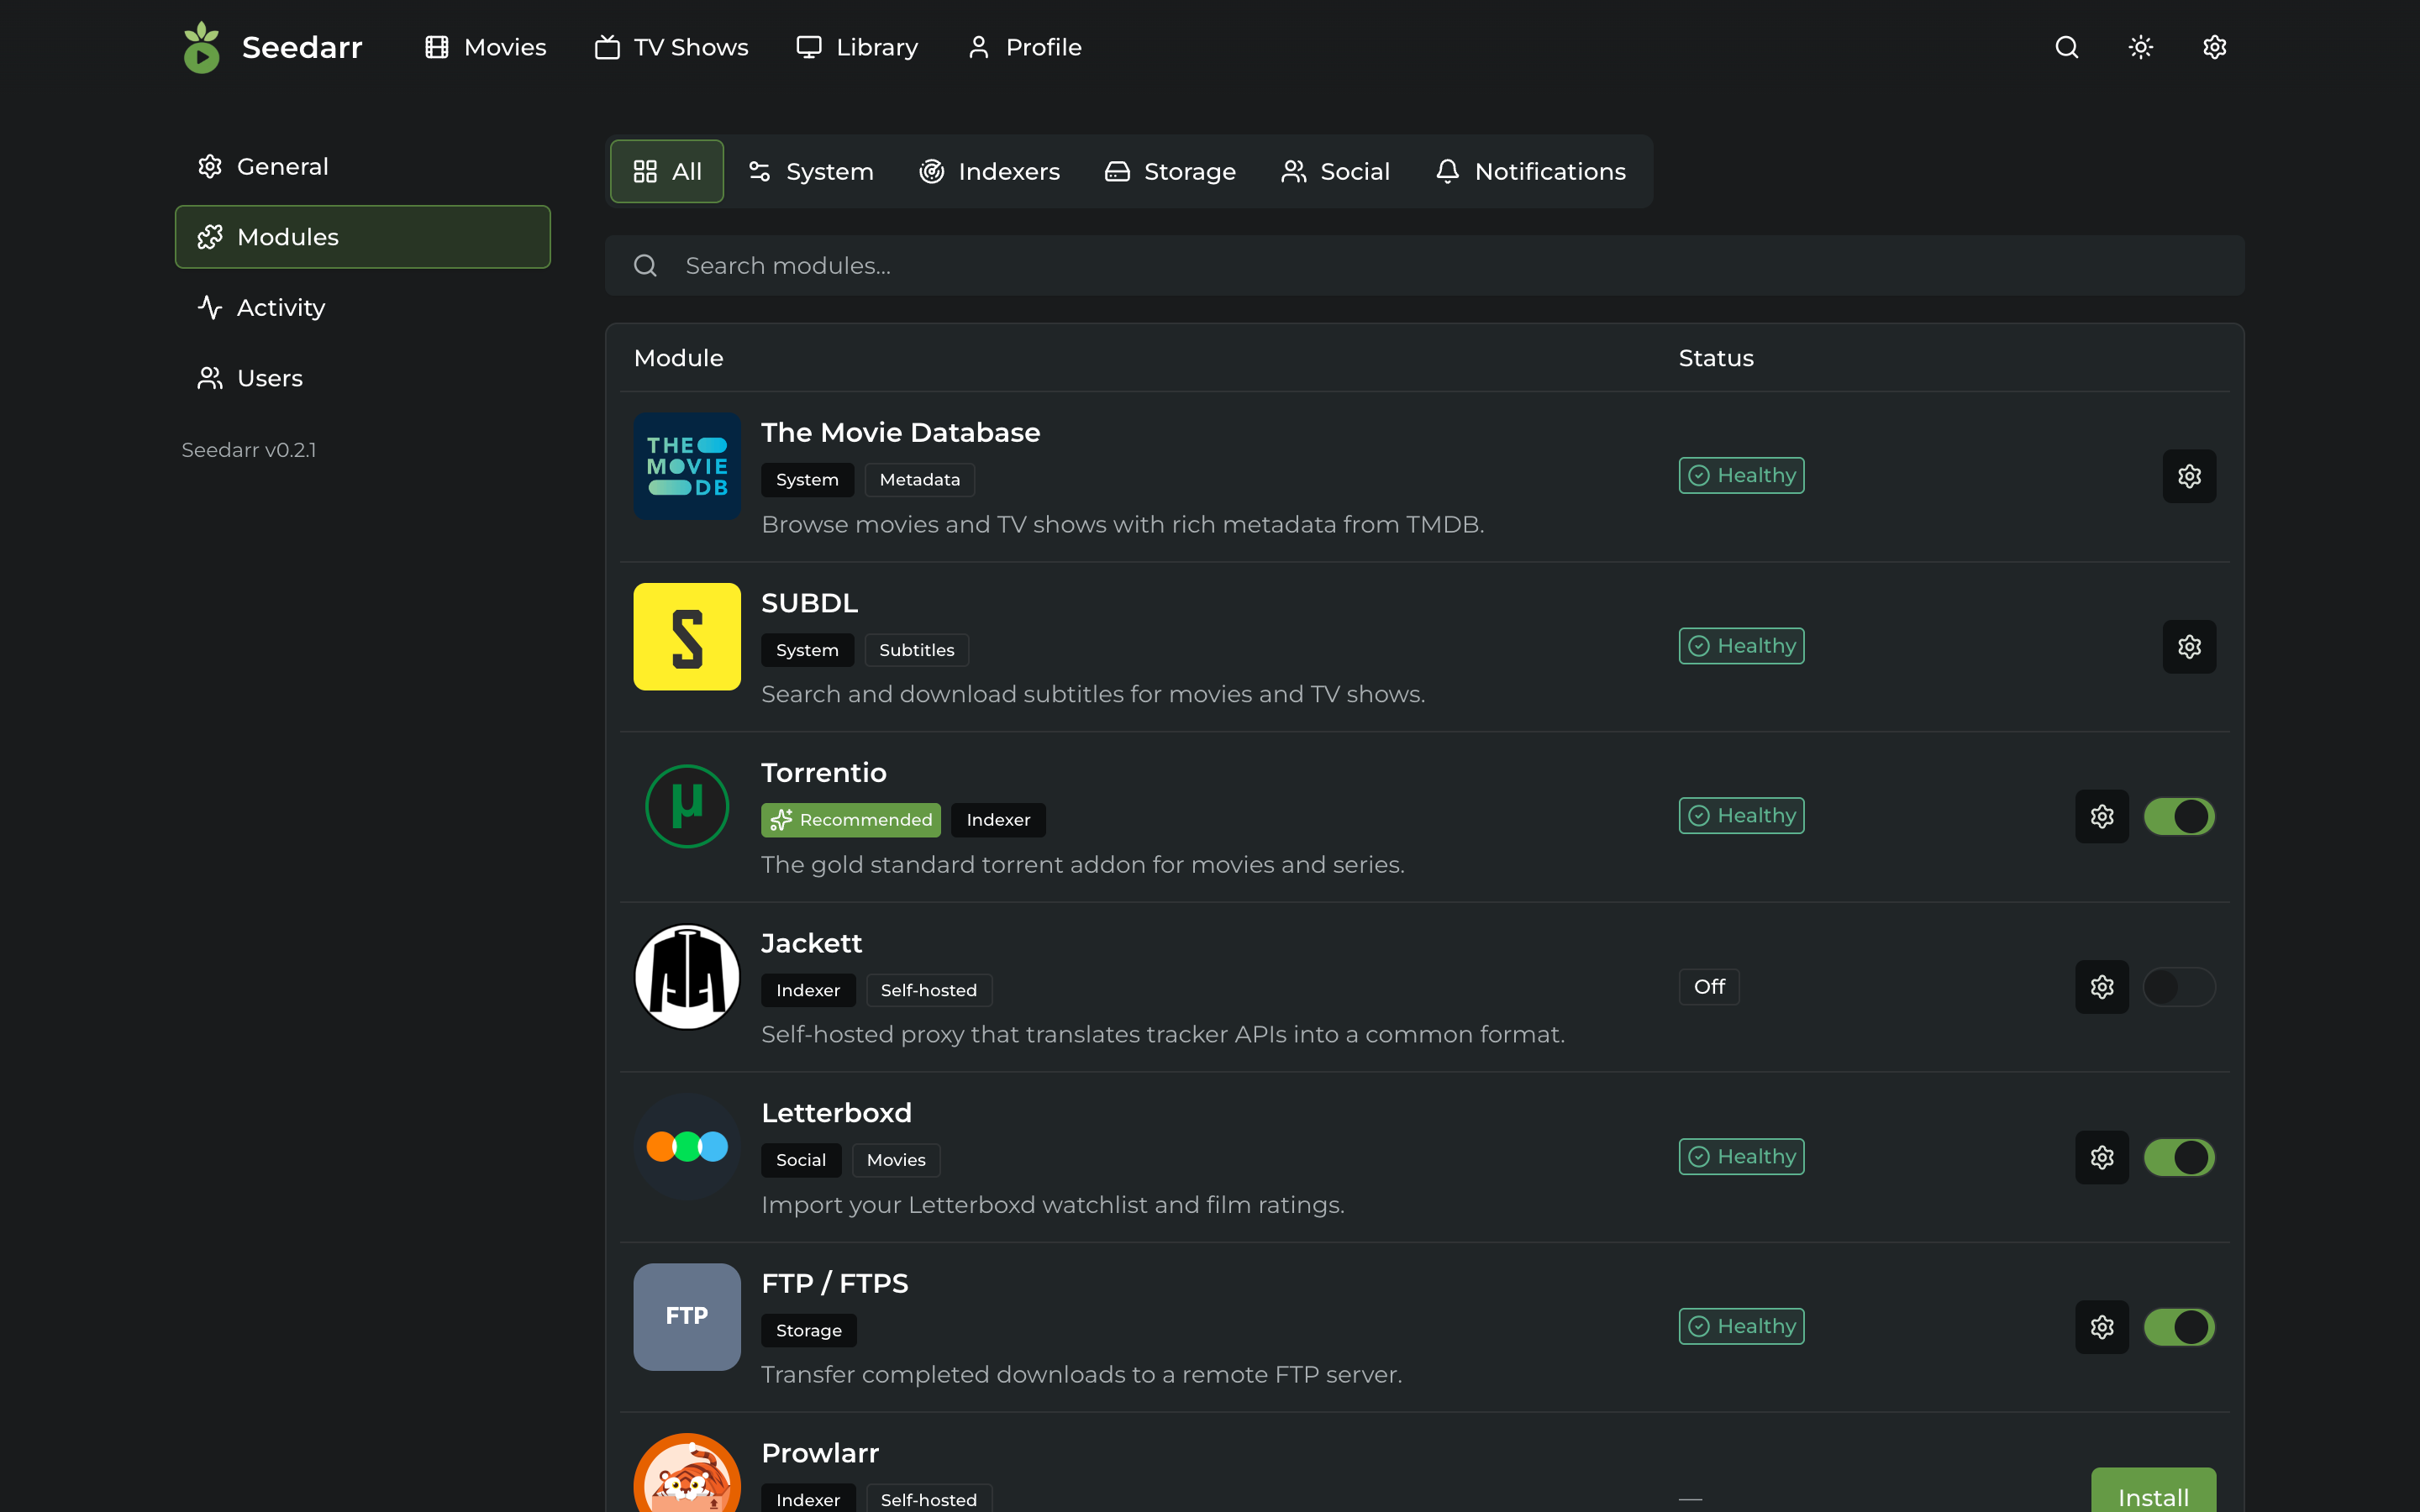Click the Letterboxd three-dot logo
This screenshot has height=1512, width=2420.
(687, 1146)
